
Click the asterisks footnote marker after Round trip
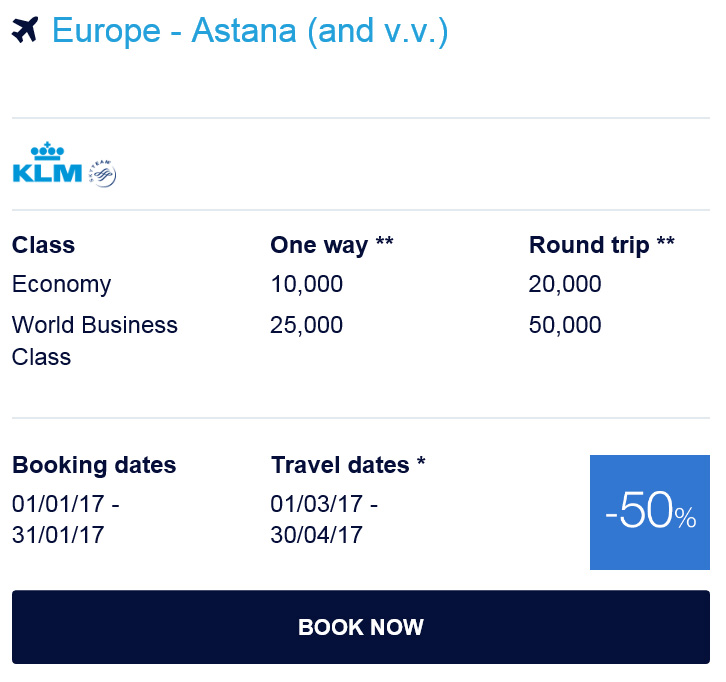click(x=665, y=243)
